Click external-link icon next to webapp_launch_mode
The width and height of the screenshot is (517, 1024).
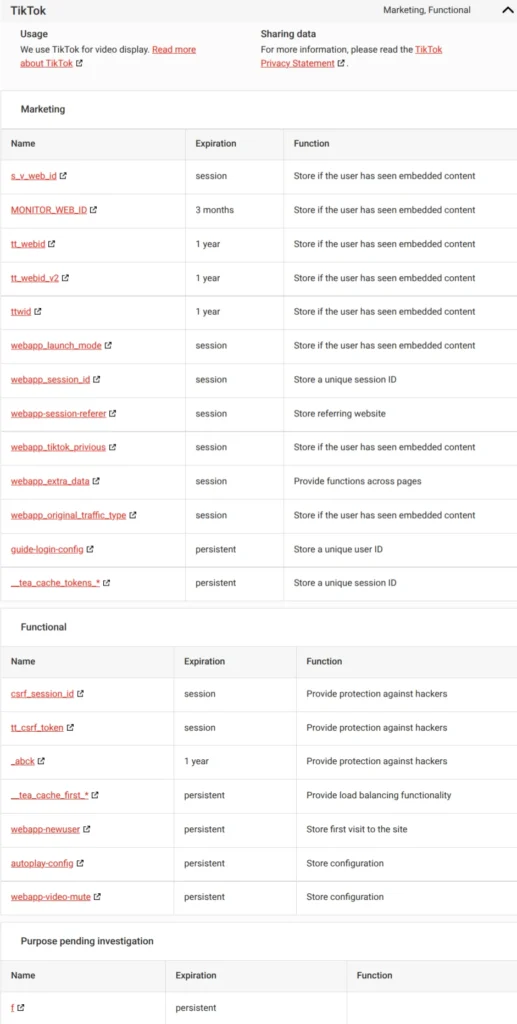[108, 346]
